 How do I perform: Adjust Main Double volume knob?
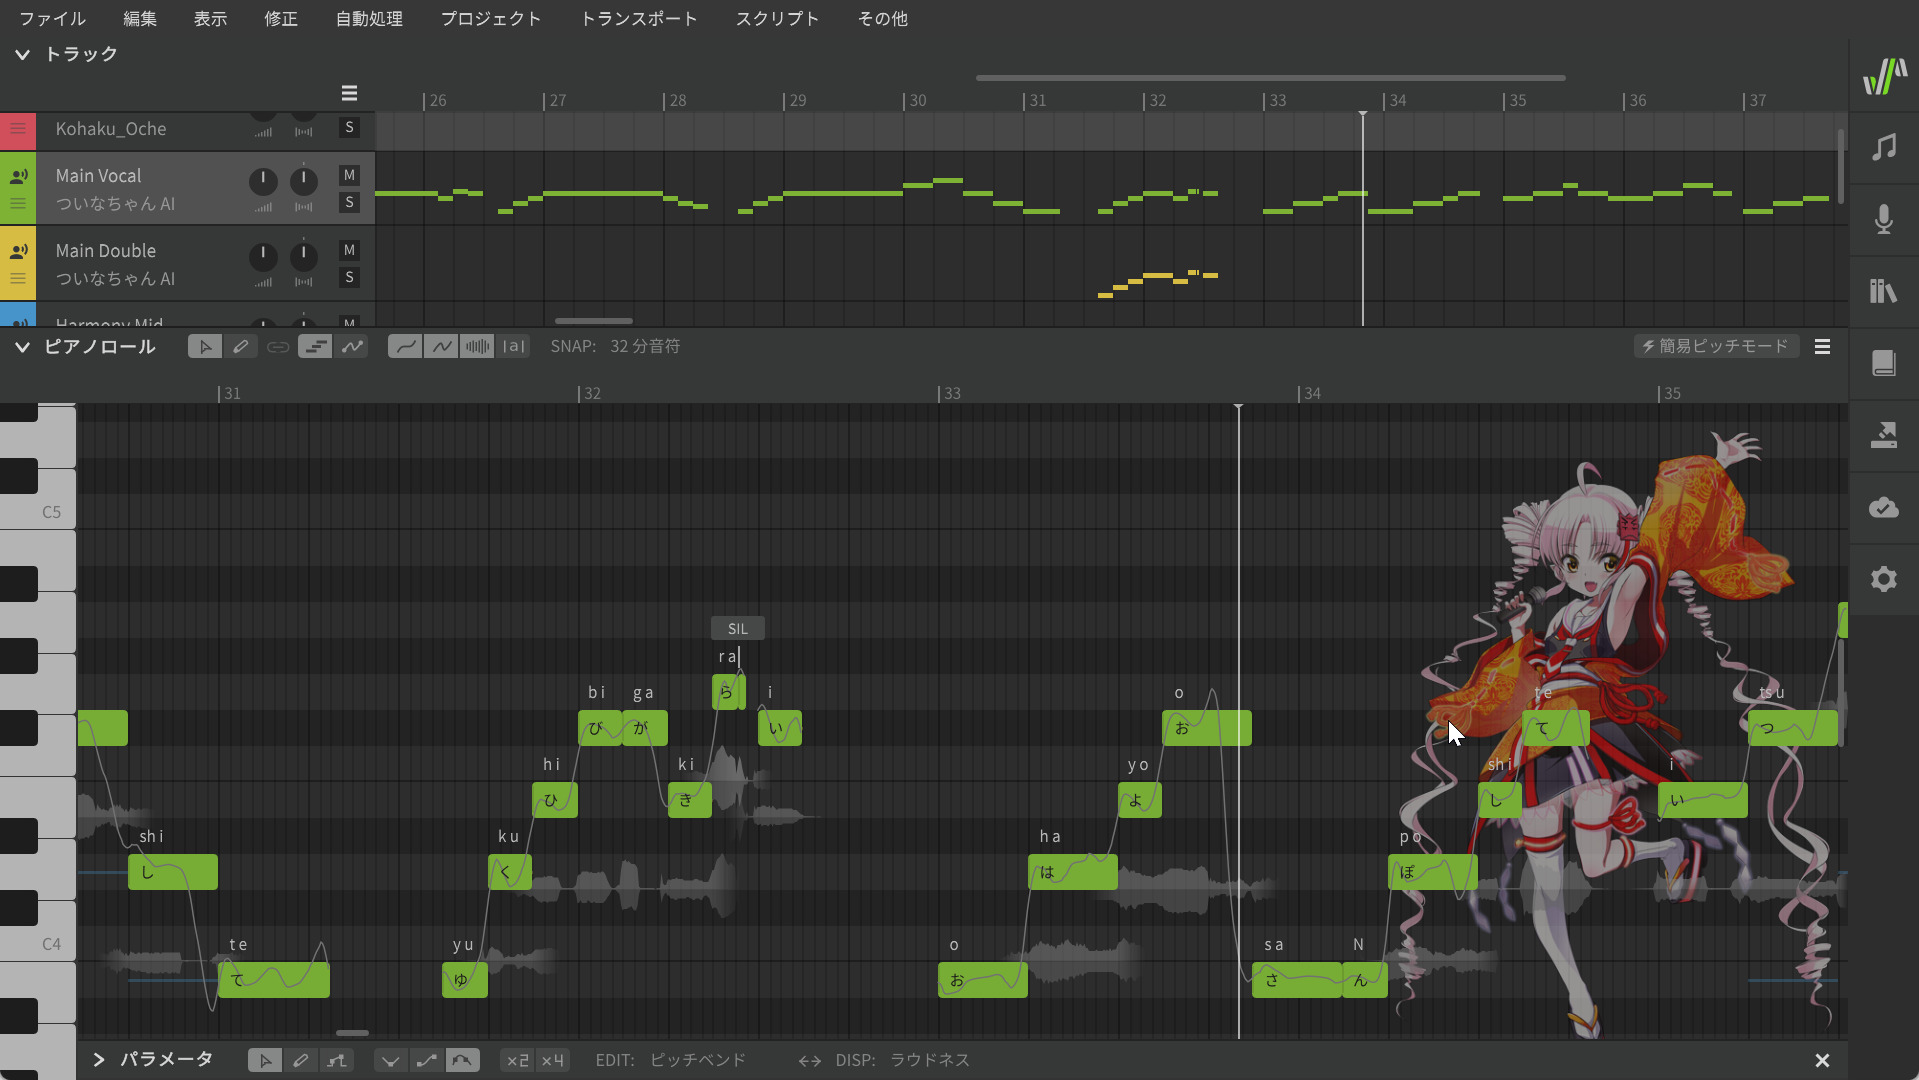pyautogui.click(x=263, y=256)
